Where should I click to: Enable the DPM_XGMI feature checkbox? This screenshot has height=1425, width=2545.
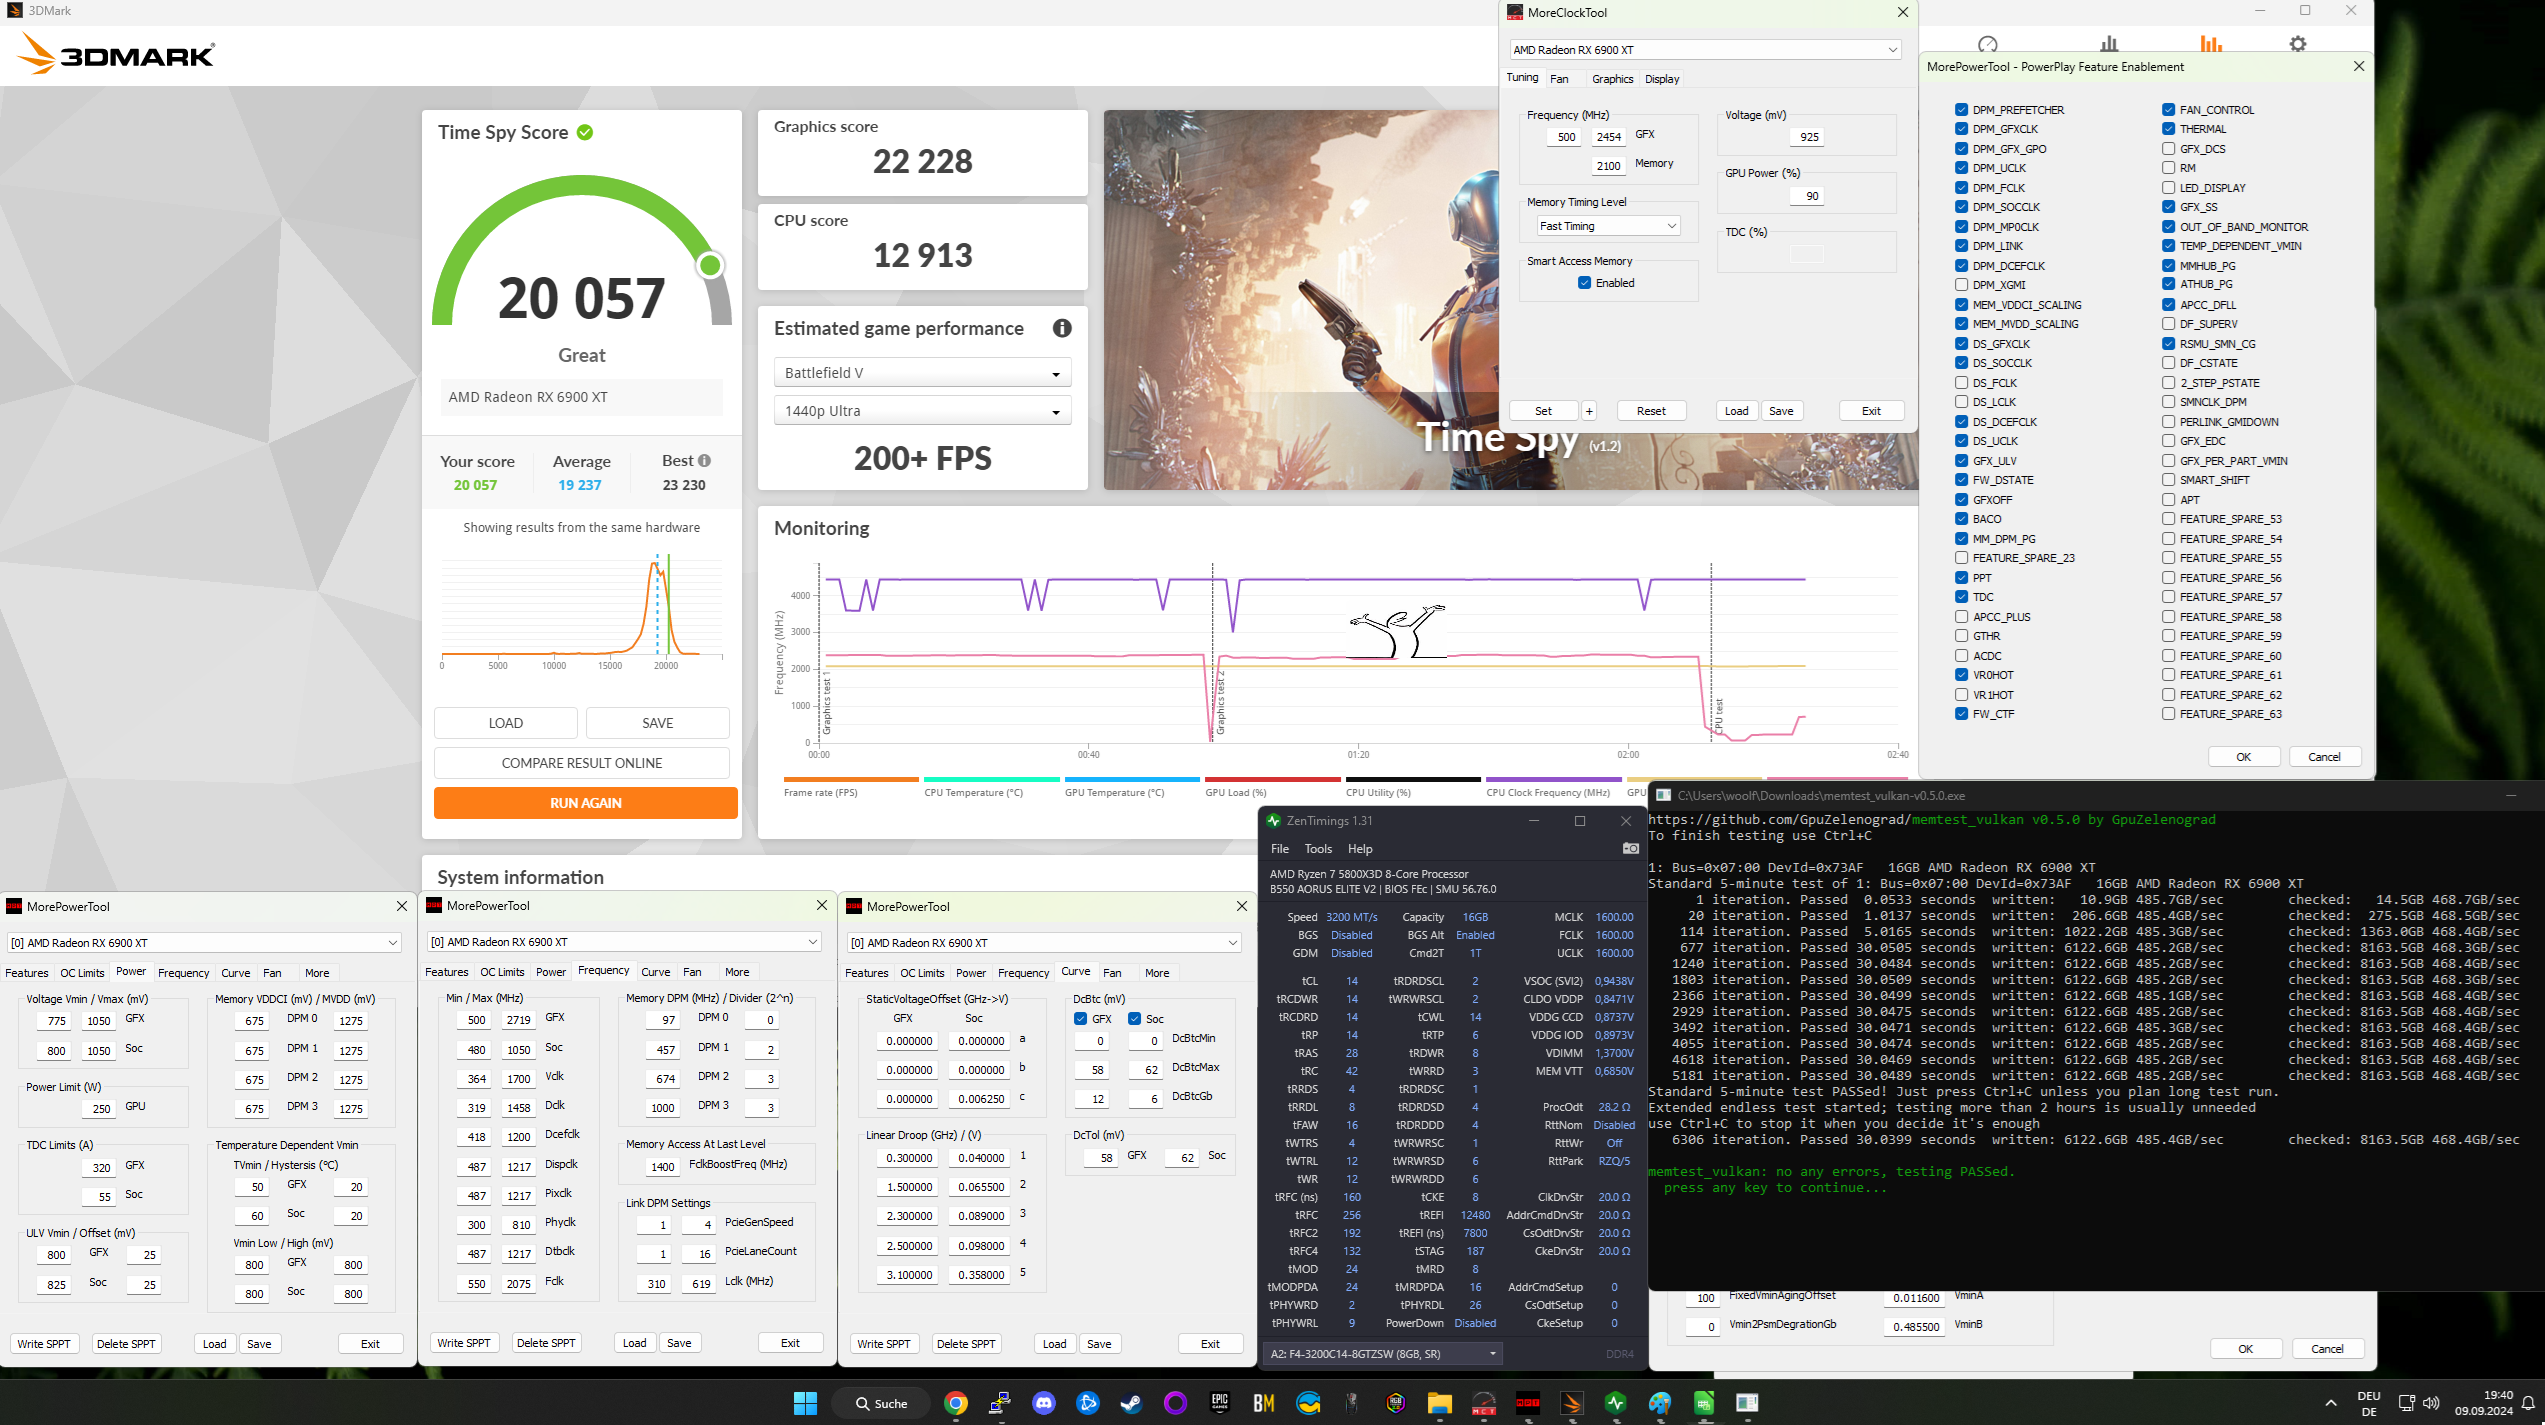tap(1961, 285)
